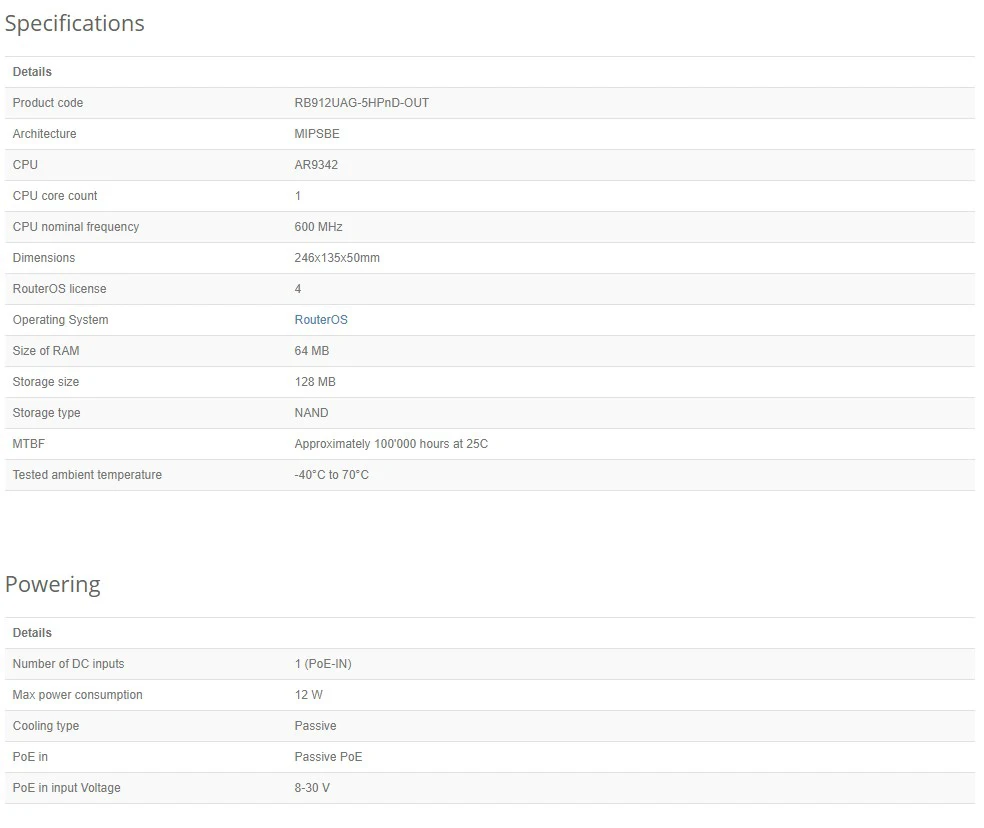Click the Storage type NAND value

point(311,412)
